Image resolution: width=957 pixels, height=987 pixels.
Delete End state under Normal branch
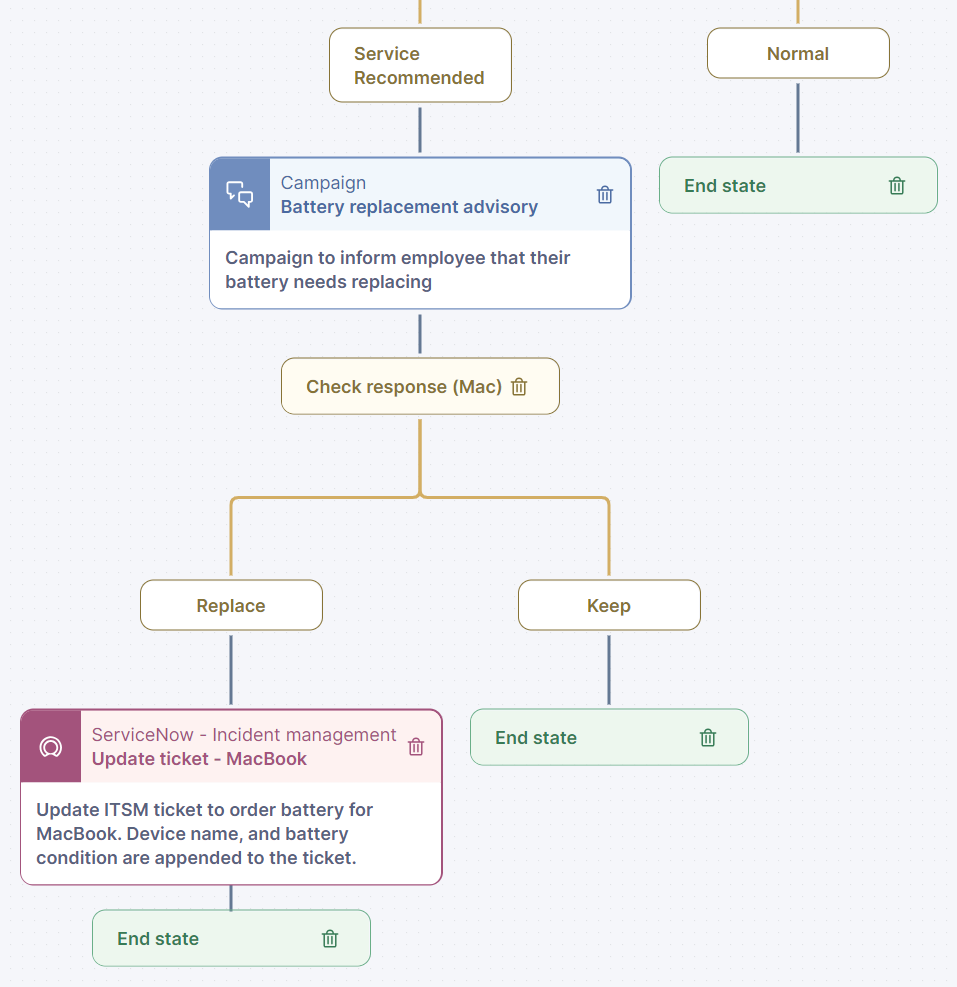tap(897, 186)
